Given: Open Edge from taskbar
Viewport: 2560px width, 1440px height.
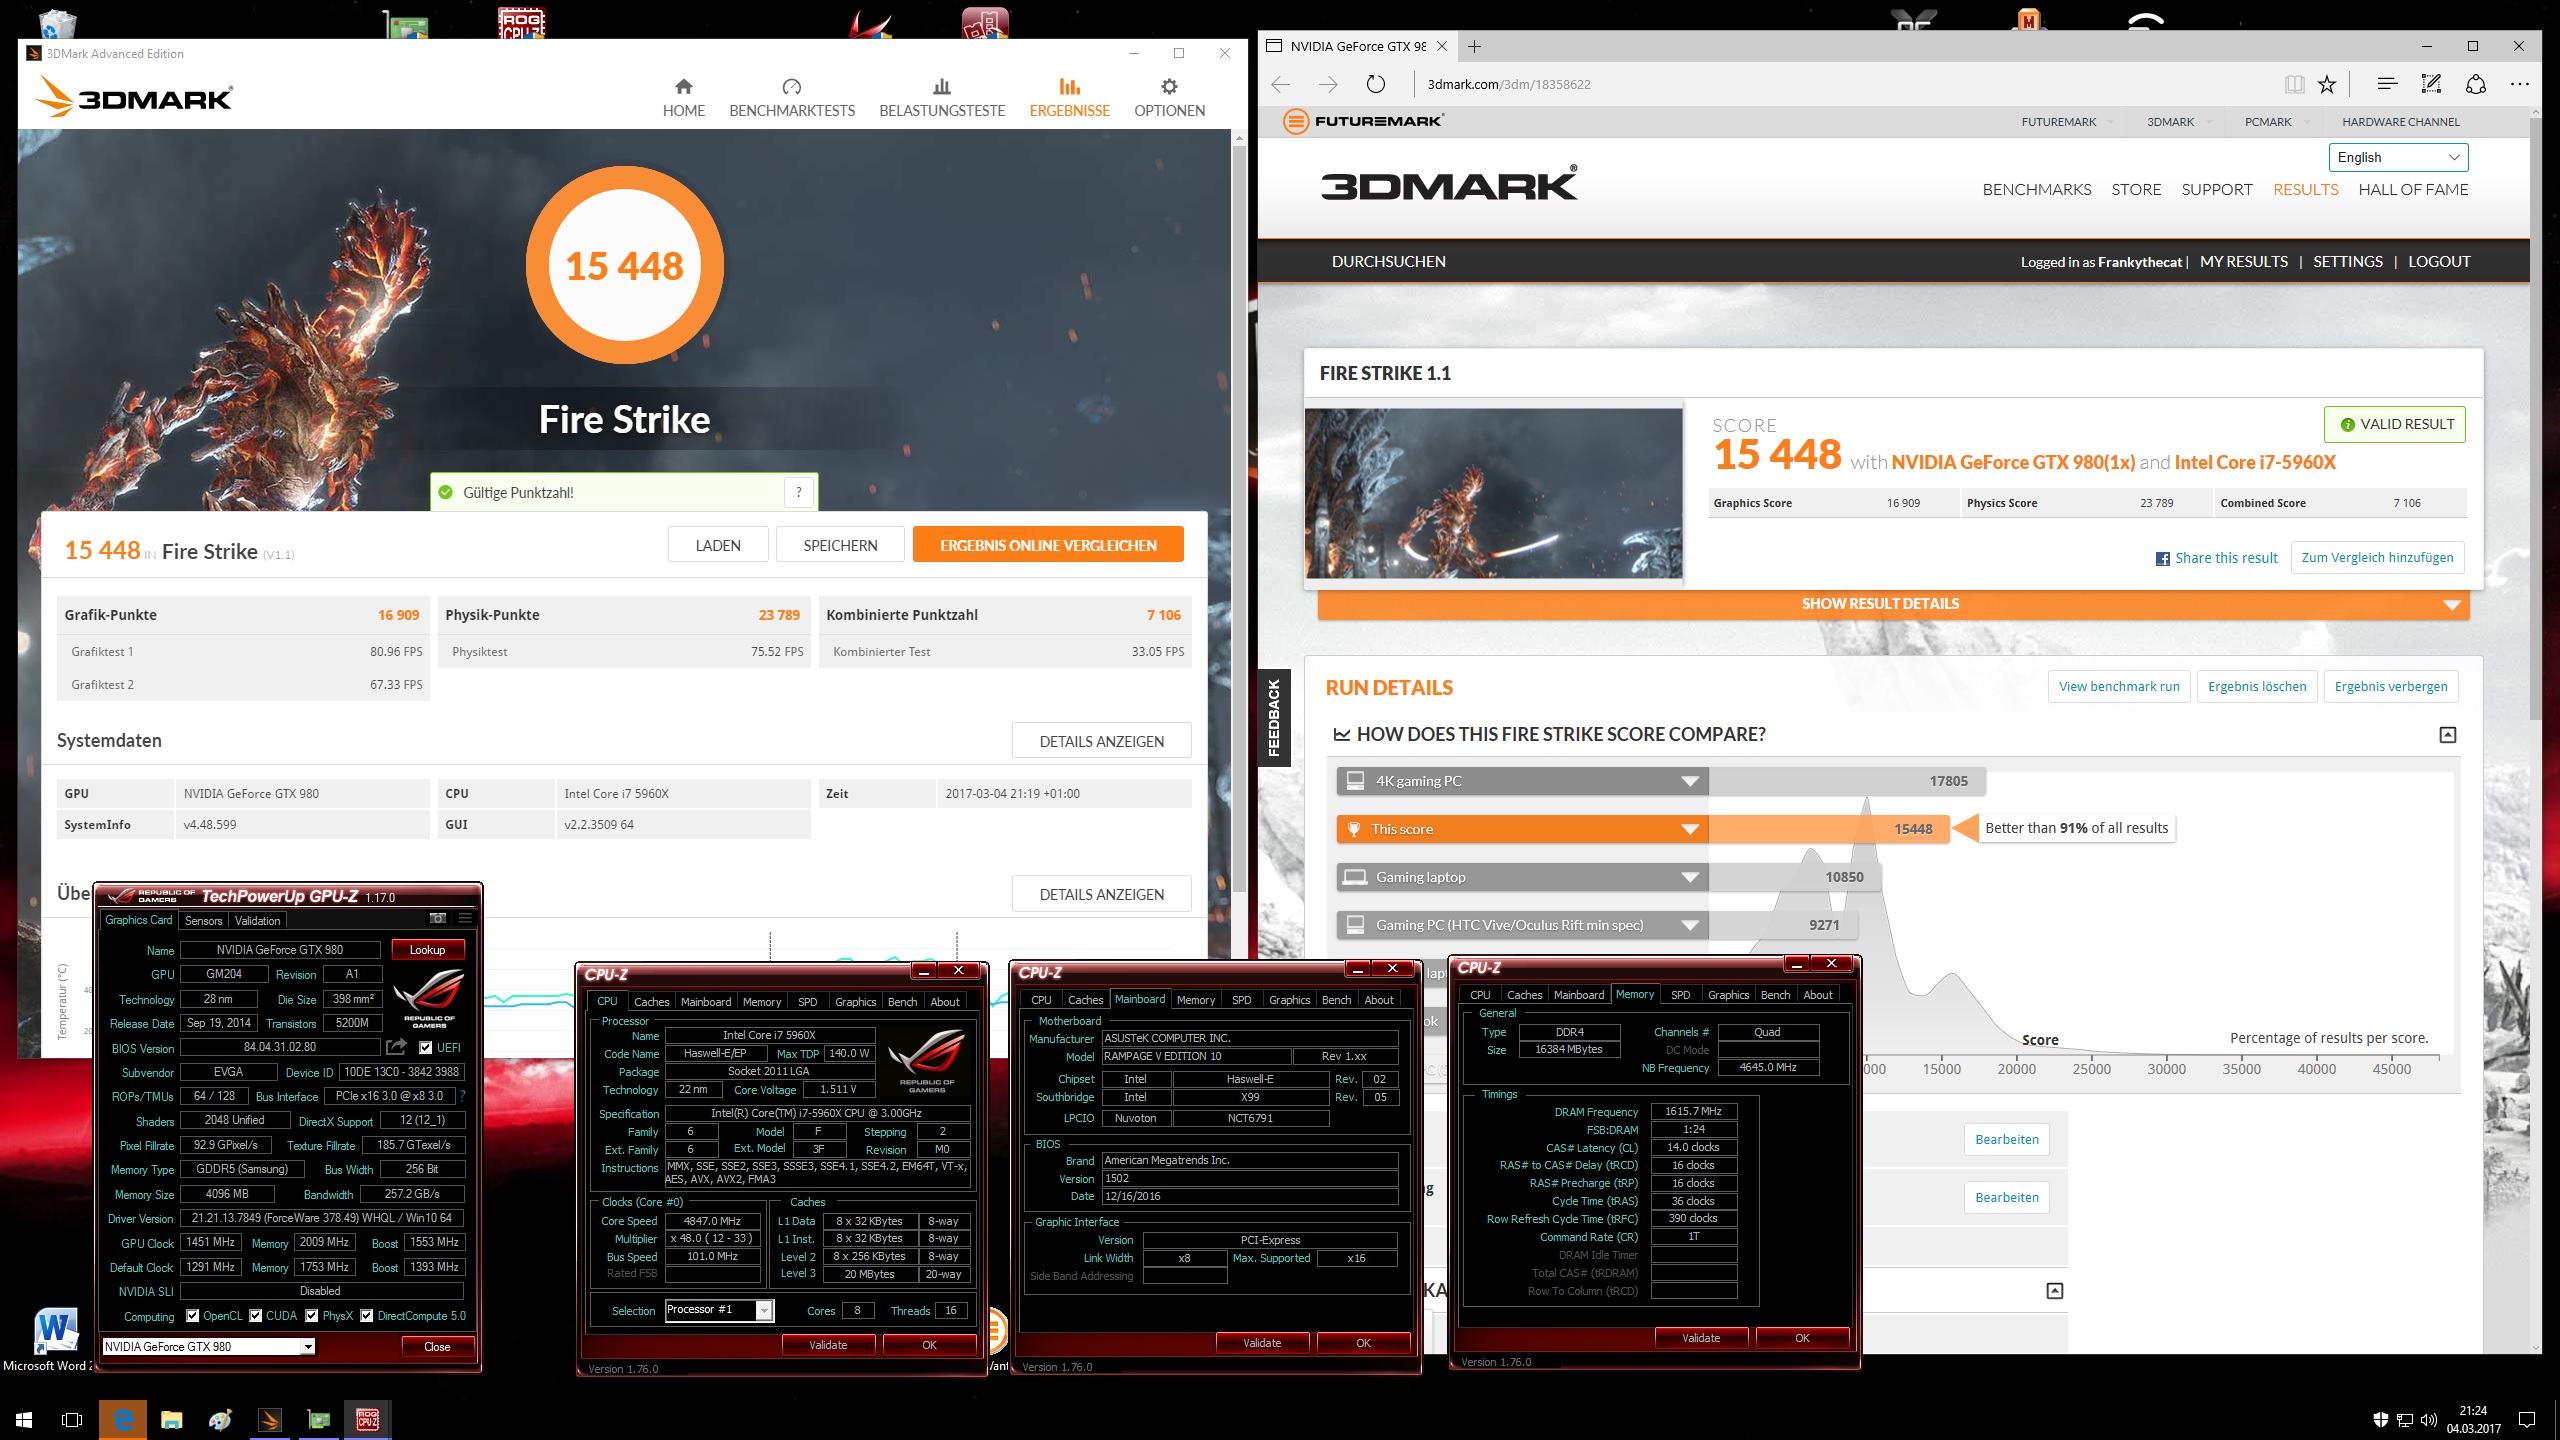Looking at the screenshot, I should click(x=122, y=1419).
